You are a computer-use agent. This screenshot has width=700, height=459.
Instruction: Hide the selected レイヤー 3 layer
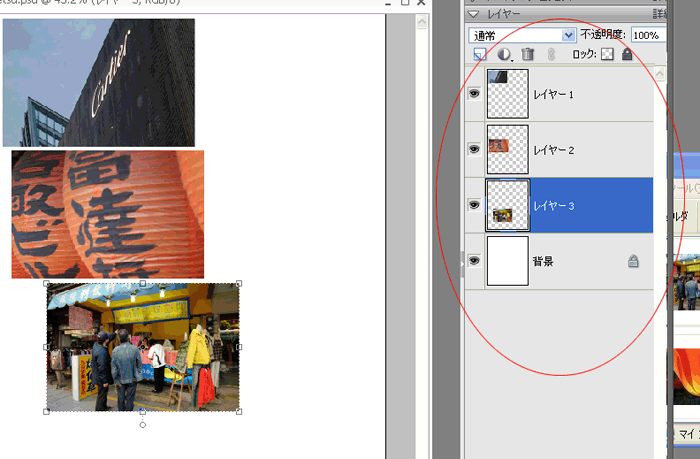[474, 205]
